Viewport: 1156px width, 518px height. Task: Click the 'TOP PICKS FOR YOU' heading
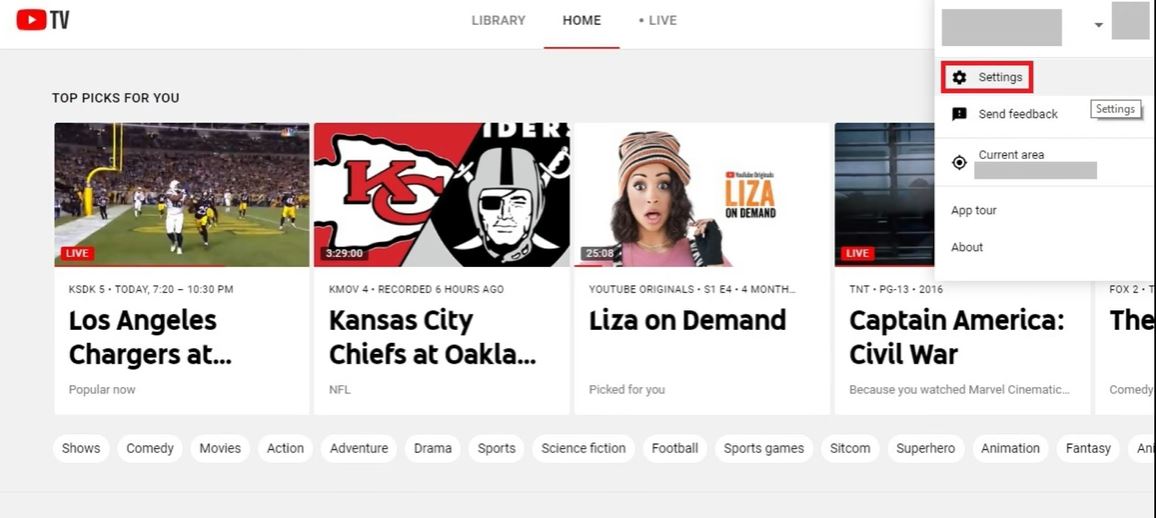[x=116, y=98]
